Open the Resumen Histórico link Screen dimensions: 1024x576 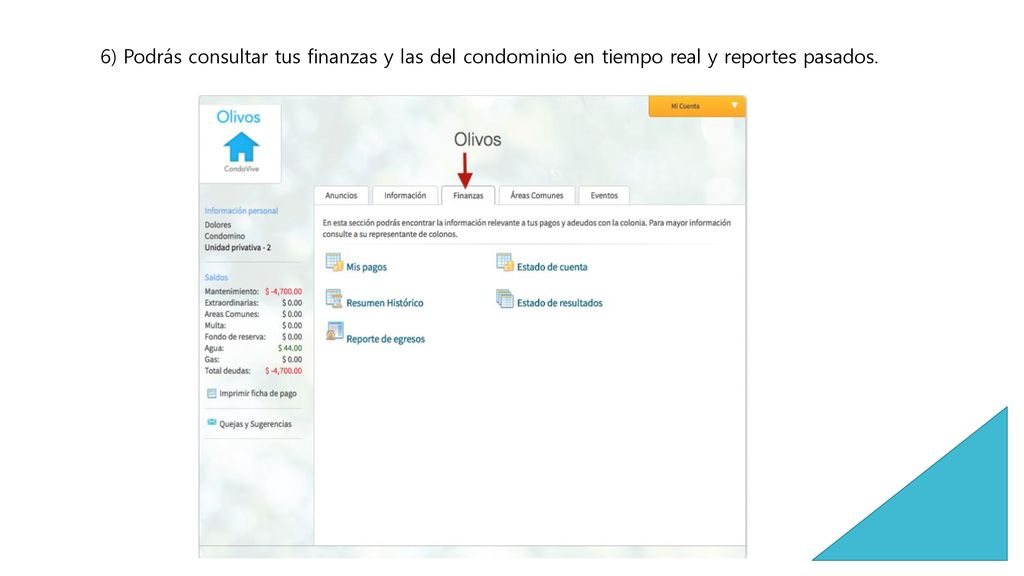[x=385, y=303]
